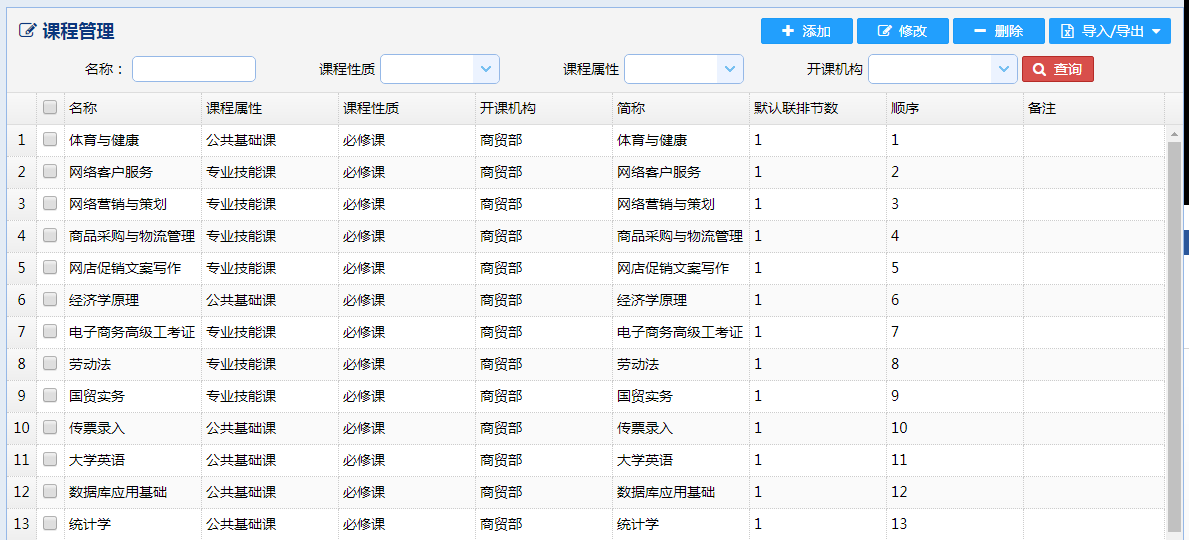Check the box for 网店促销文案写作 row

pyautogui.click(x=50, y=268)
